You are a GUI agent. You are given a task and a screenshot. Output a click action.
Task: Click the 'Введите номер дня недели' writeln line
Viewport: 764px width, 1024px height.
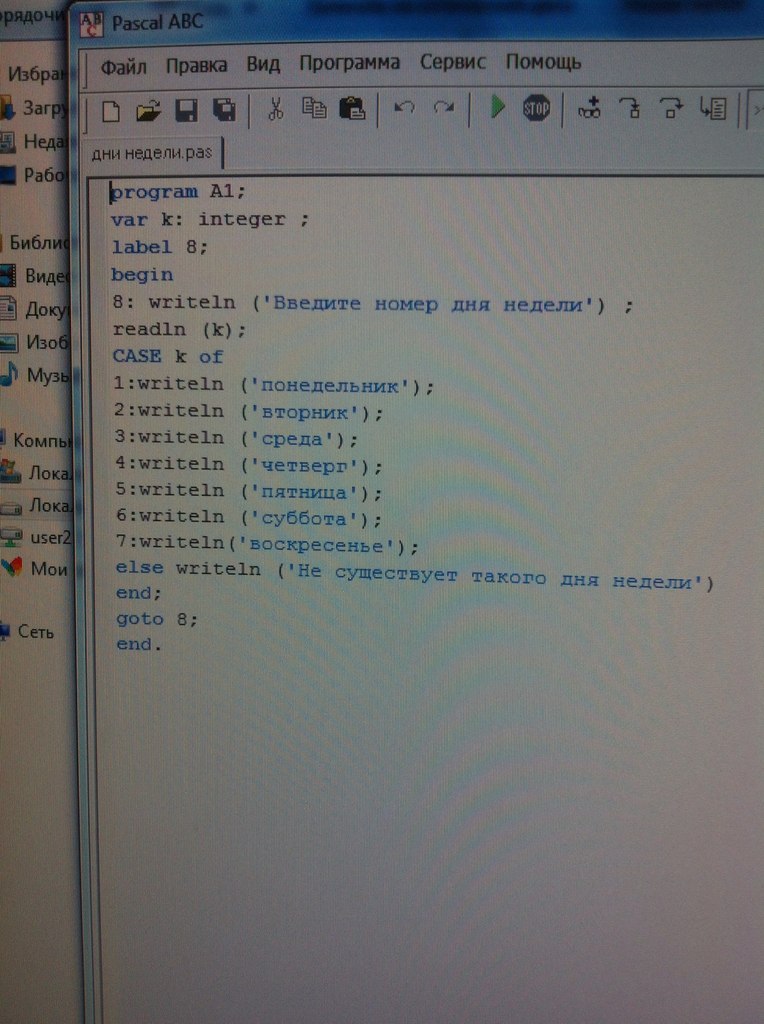click(x=372, y=304)
